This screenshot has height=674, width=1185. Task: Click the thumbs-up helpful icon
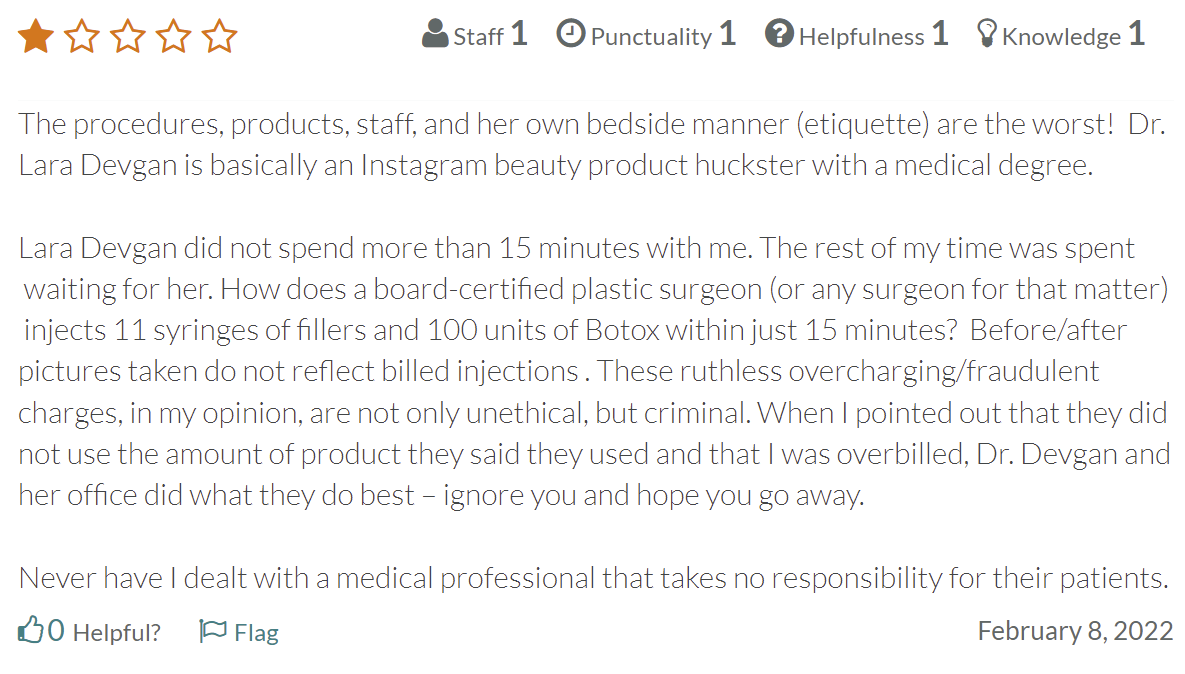tap(31, 629)
